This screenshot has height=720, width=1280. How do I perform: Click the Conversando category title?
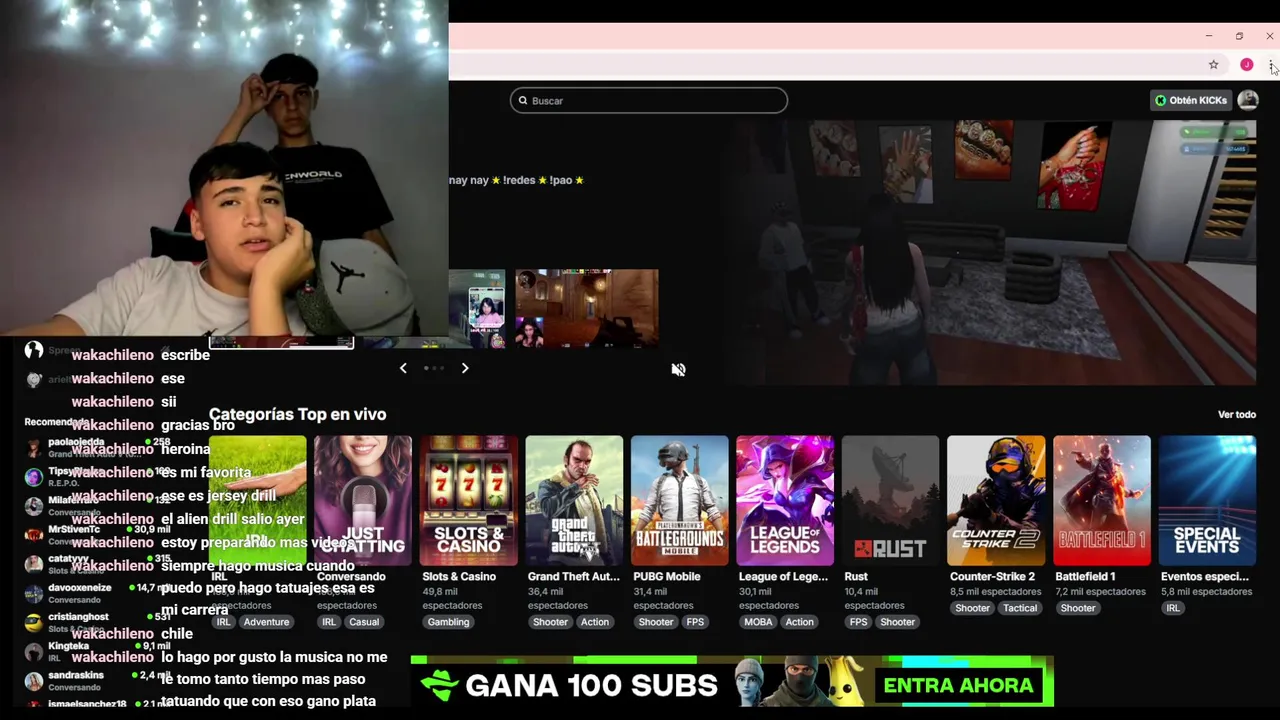point(351,577)
